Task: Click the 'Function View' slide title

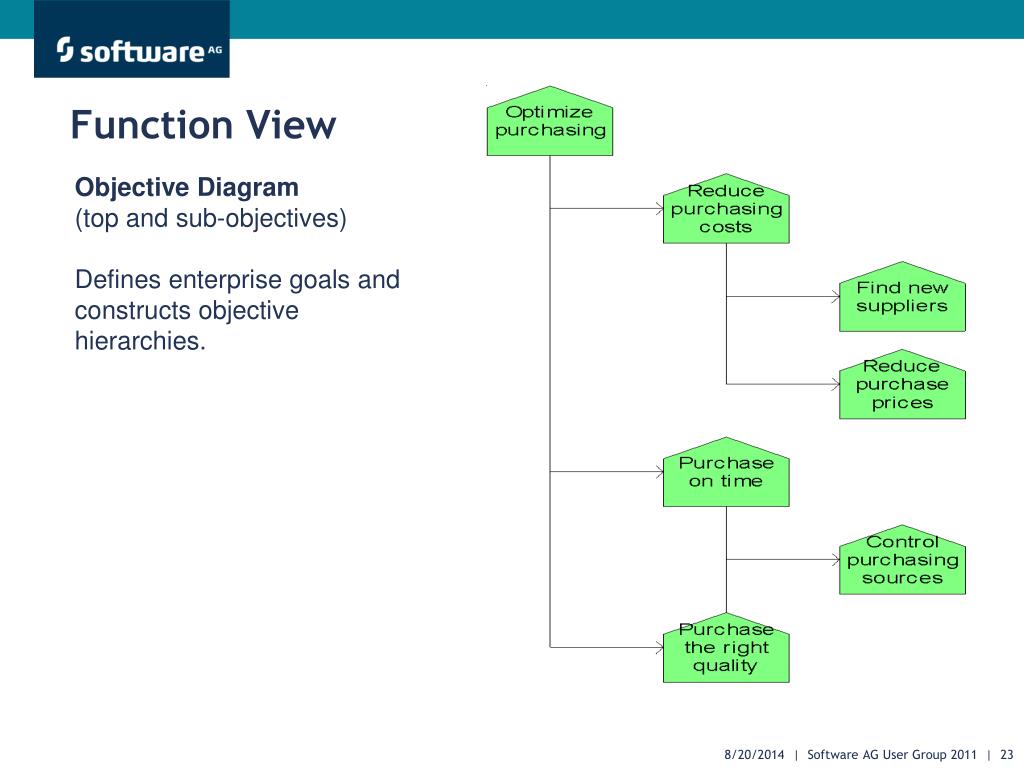Action: tap(203, 125)
